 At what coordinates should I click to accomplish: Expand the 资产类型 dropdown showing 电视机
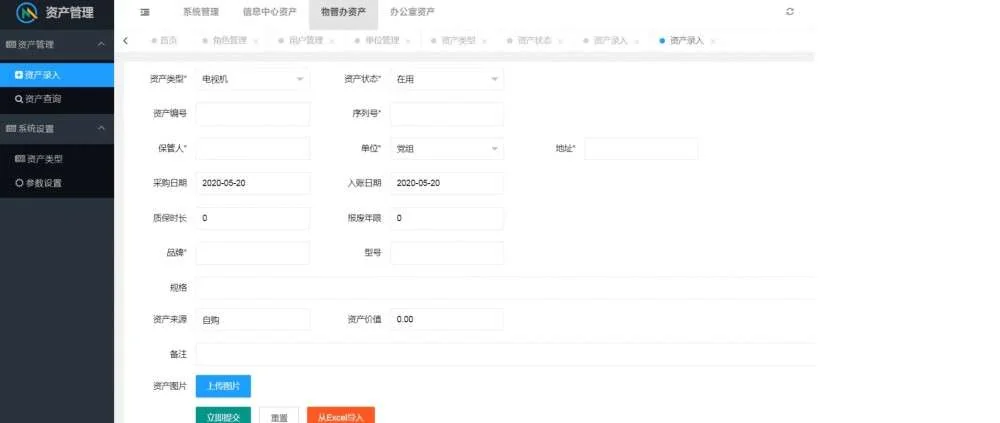pyautogui.click(x=252, y=79)
